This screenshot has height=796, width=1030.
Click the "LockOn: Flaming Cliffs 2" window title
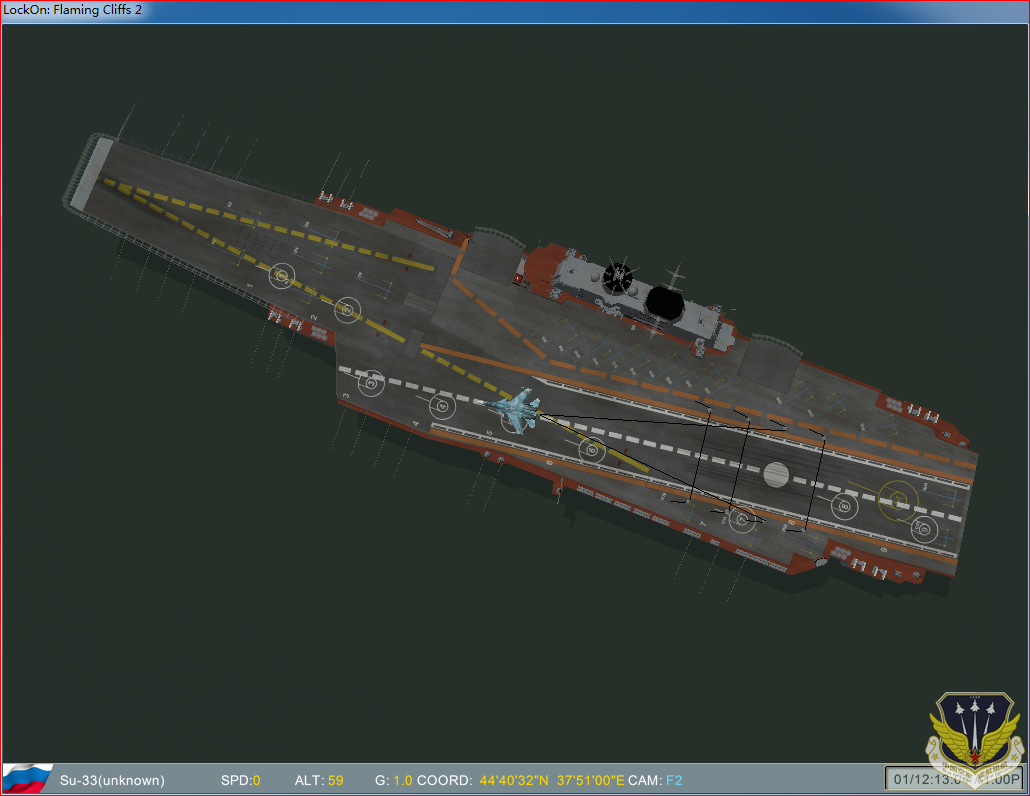click(72, 10)
